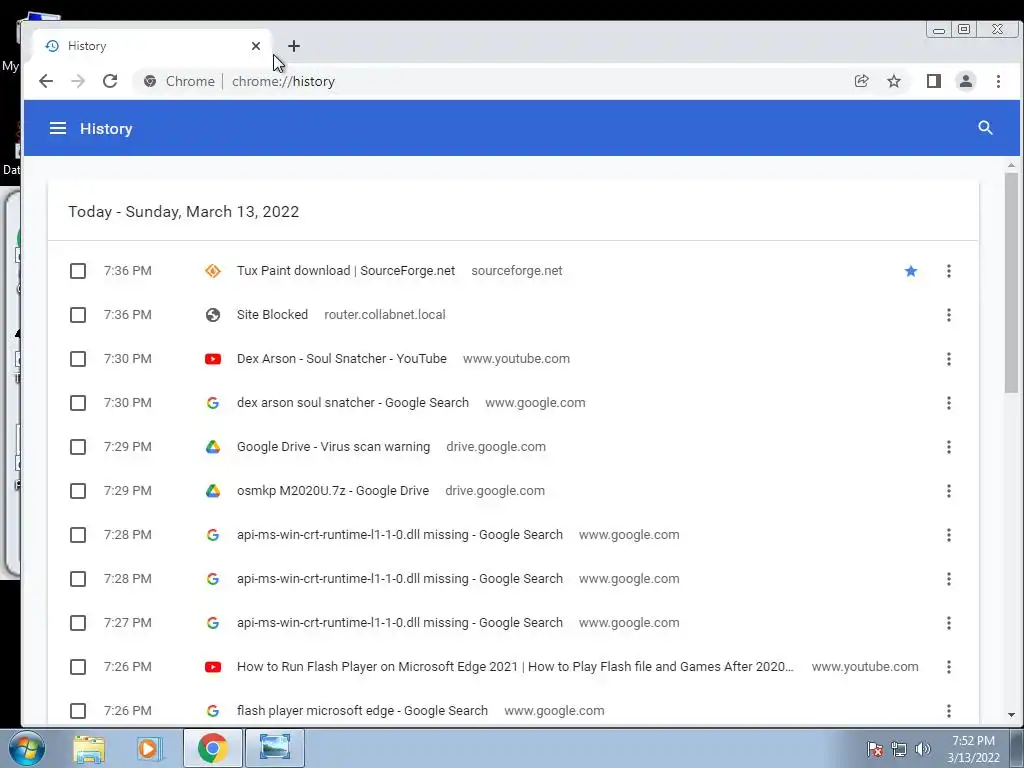The width and height of the screenshot is (1024, 768).
Task: Open actions menu for Flash Player video entry
Action: point(949,667)
